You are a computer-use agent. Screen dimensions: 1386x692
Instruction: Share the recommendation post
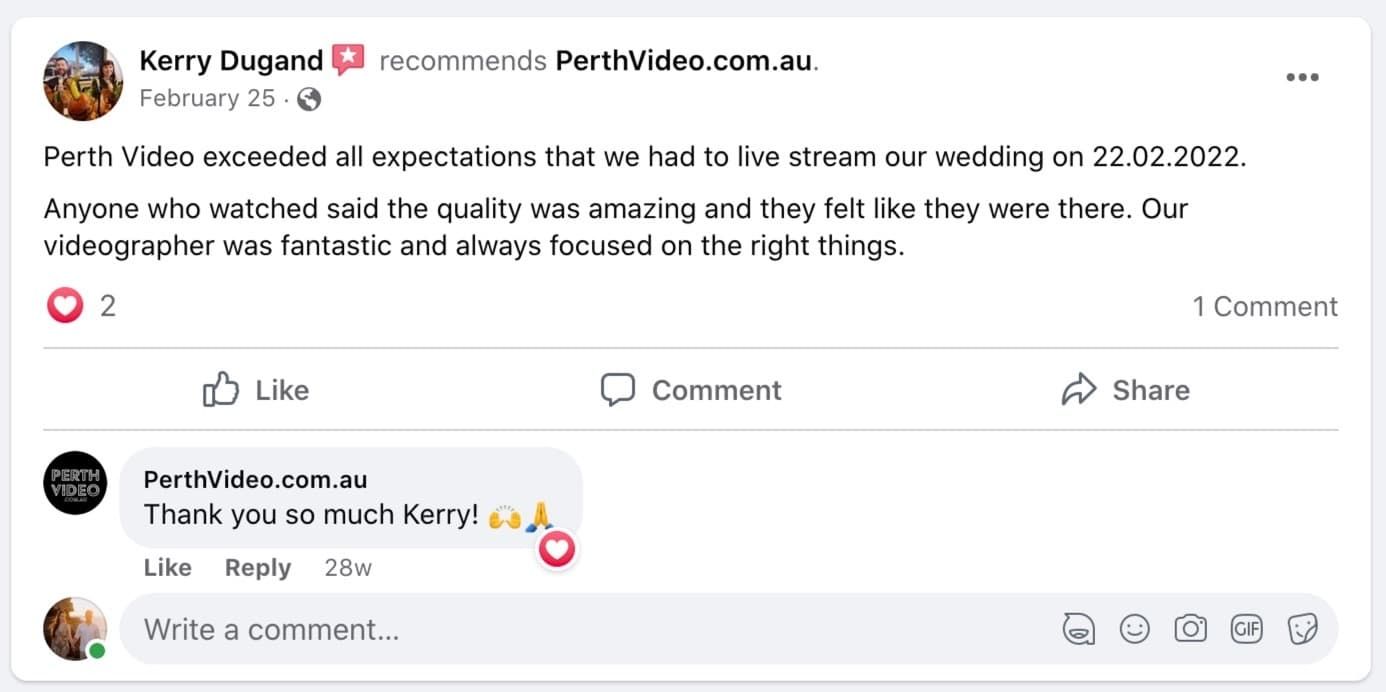pyautogui.click(x=1125, y=390)
